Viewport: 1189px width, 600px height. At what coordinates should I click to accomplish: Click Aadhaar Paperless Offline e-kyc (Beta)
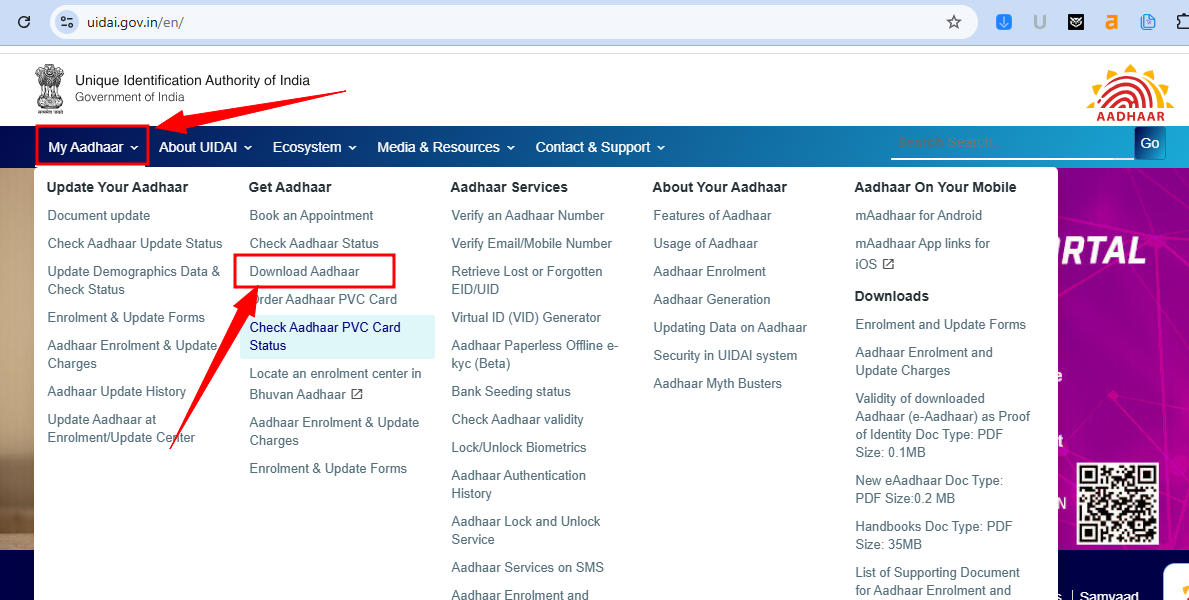[x=535, y=354]
